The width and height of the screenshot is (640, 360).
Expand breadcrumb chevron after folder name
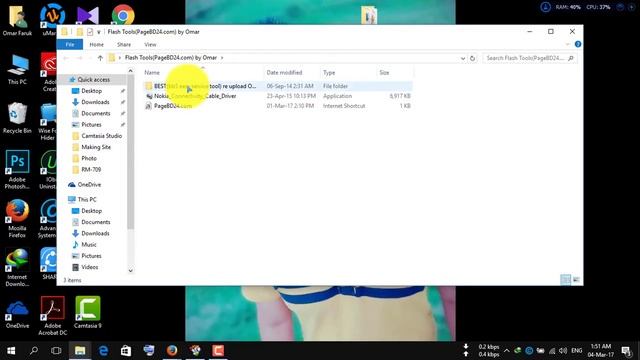coord(222,58)
